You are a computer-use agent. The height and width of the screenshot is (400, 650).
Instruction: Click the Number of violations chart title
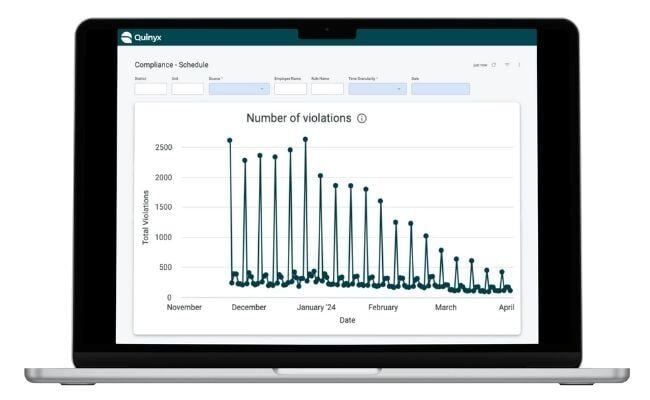coord(298,118)
